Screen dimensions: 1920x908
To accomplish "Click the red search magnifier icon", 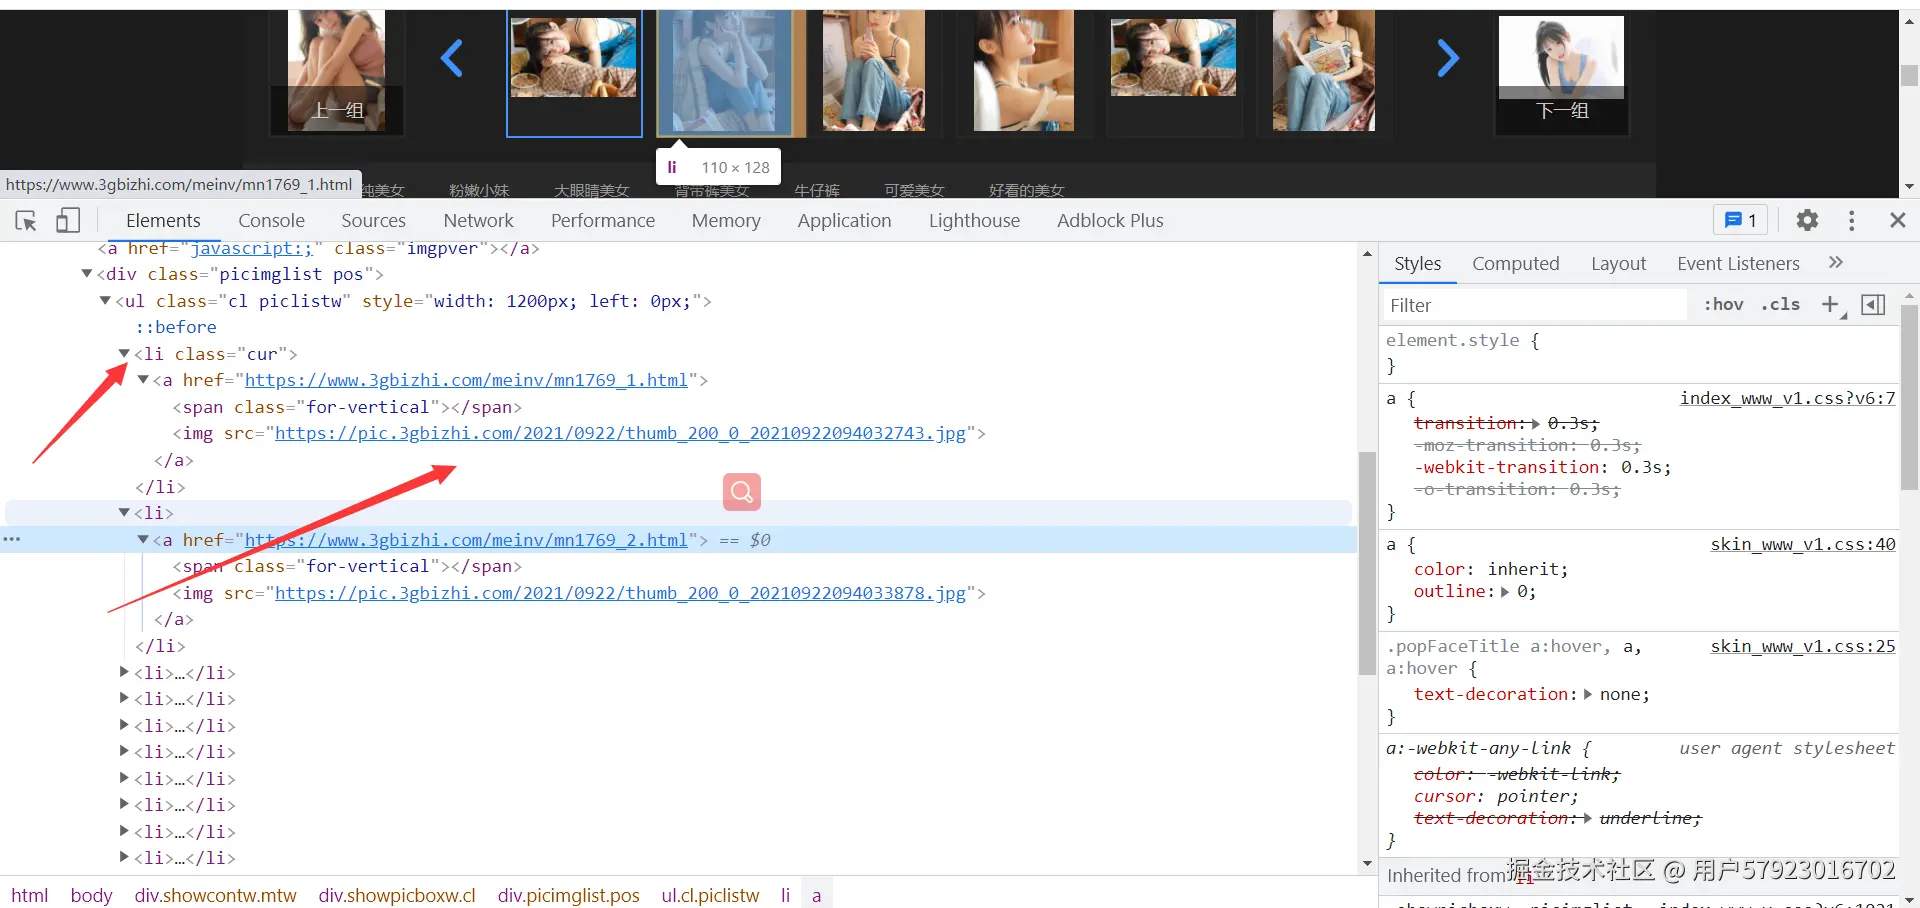I will point(742,492).
